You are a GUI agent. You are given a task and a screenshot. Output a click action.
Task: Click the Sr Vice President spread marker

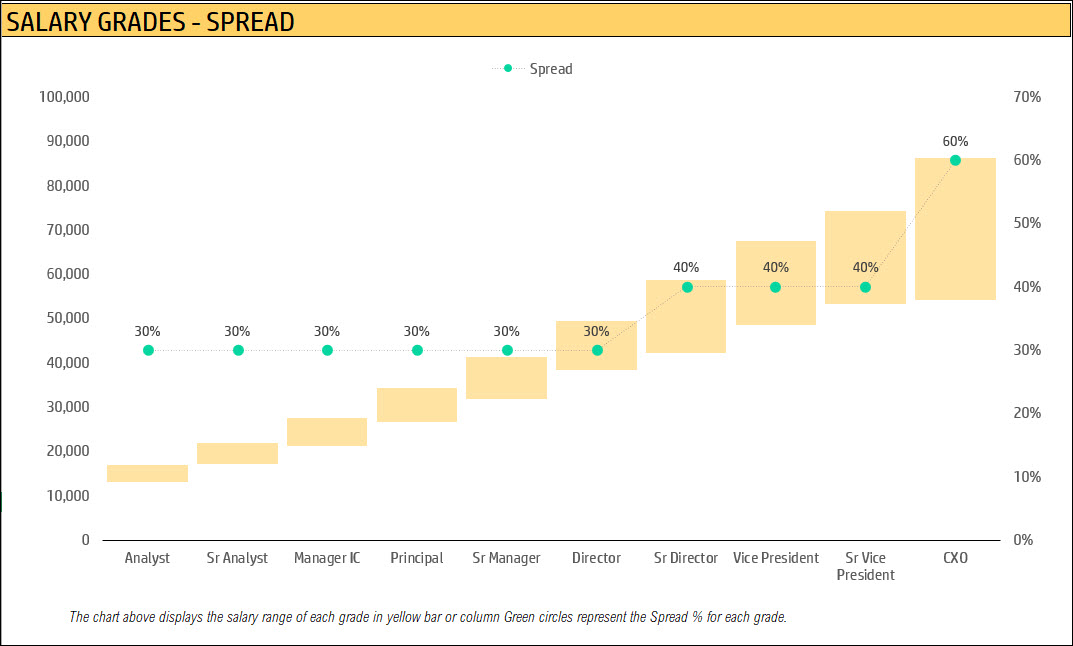866,287
